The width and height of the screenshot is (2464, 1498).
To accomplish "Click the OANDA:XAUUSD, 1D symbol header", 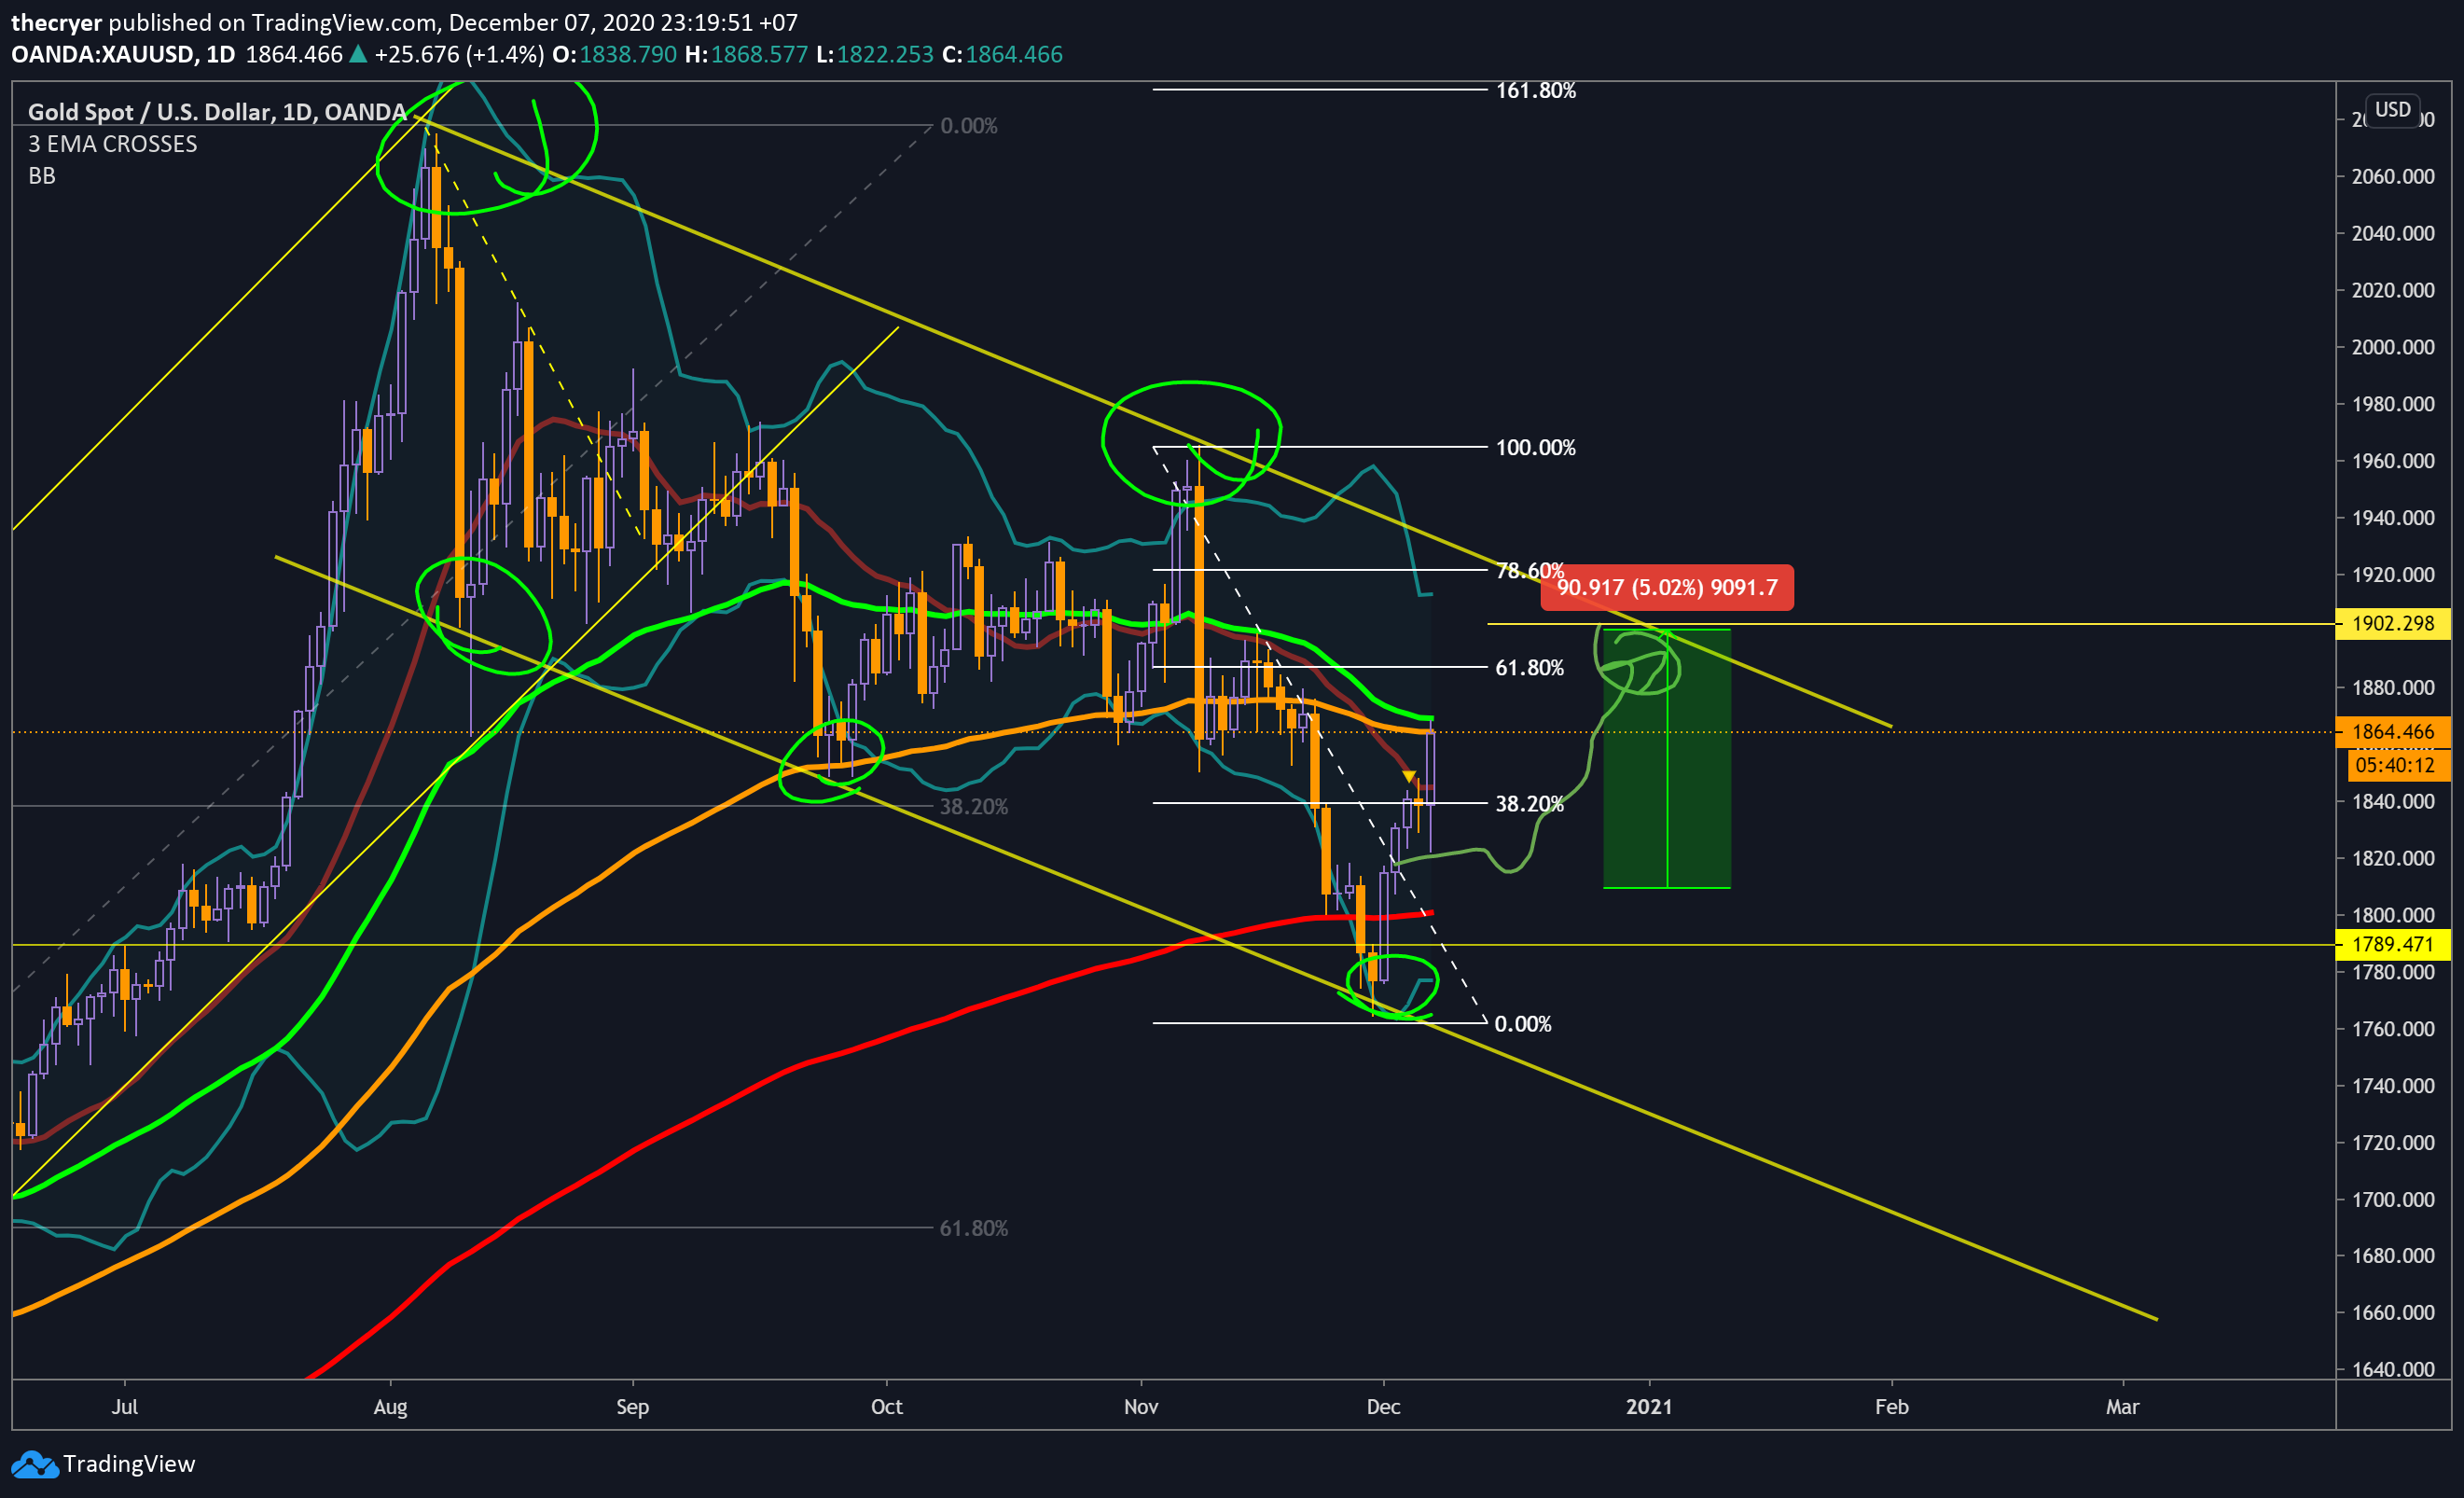I will tap(123, 54).
